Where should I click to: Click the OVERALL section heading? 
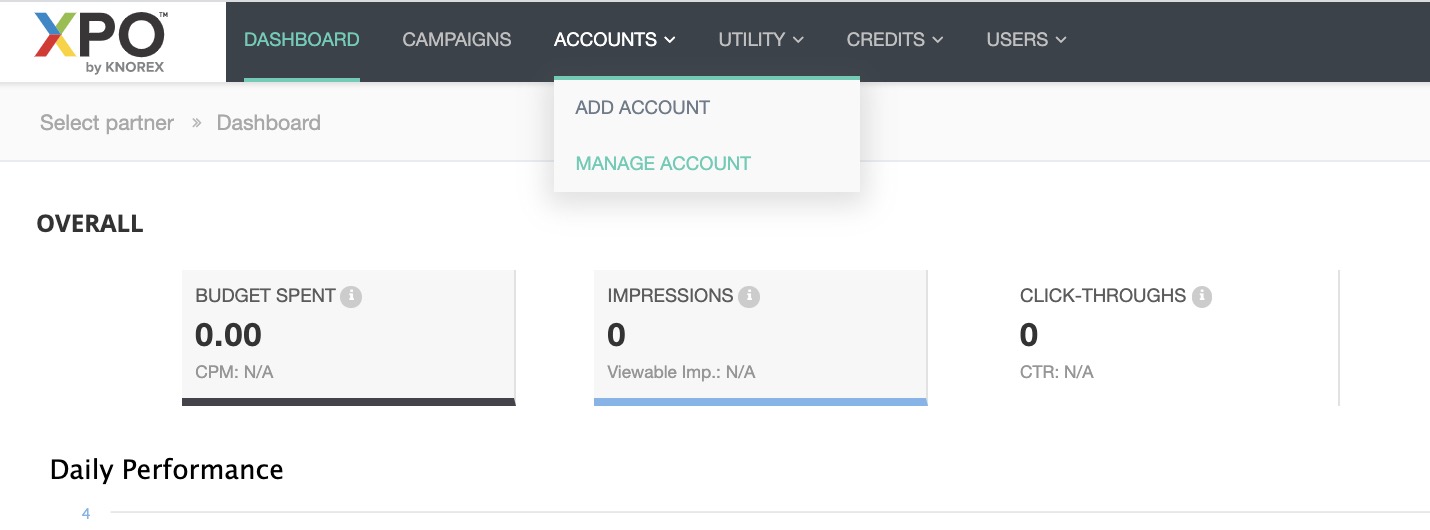[x=90, y=224]
